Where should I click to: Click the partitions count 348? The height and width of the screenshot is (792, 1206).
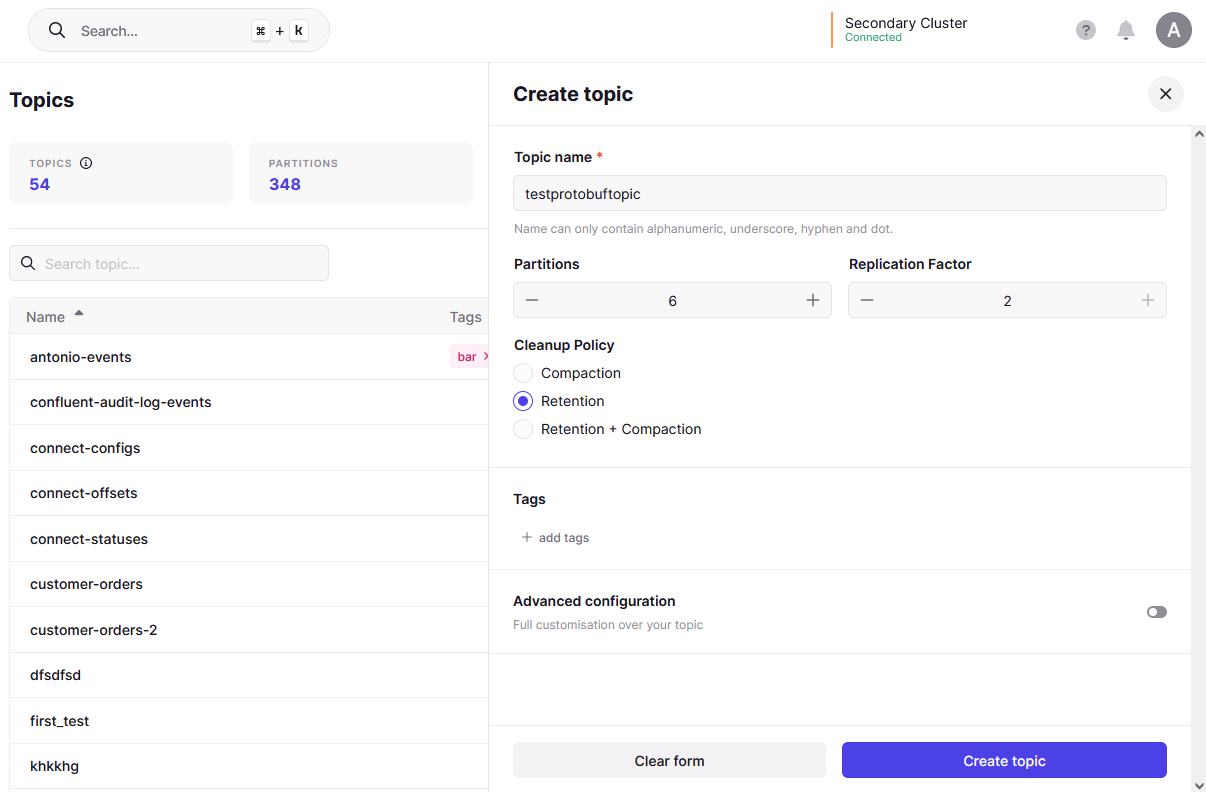click(285, 184)
